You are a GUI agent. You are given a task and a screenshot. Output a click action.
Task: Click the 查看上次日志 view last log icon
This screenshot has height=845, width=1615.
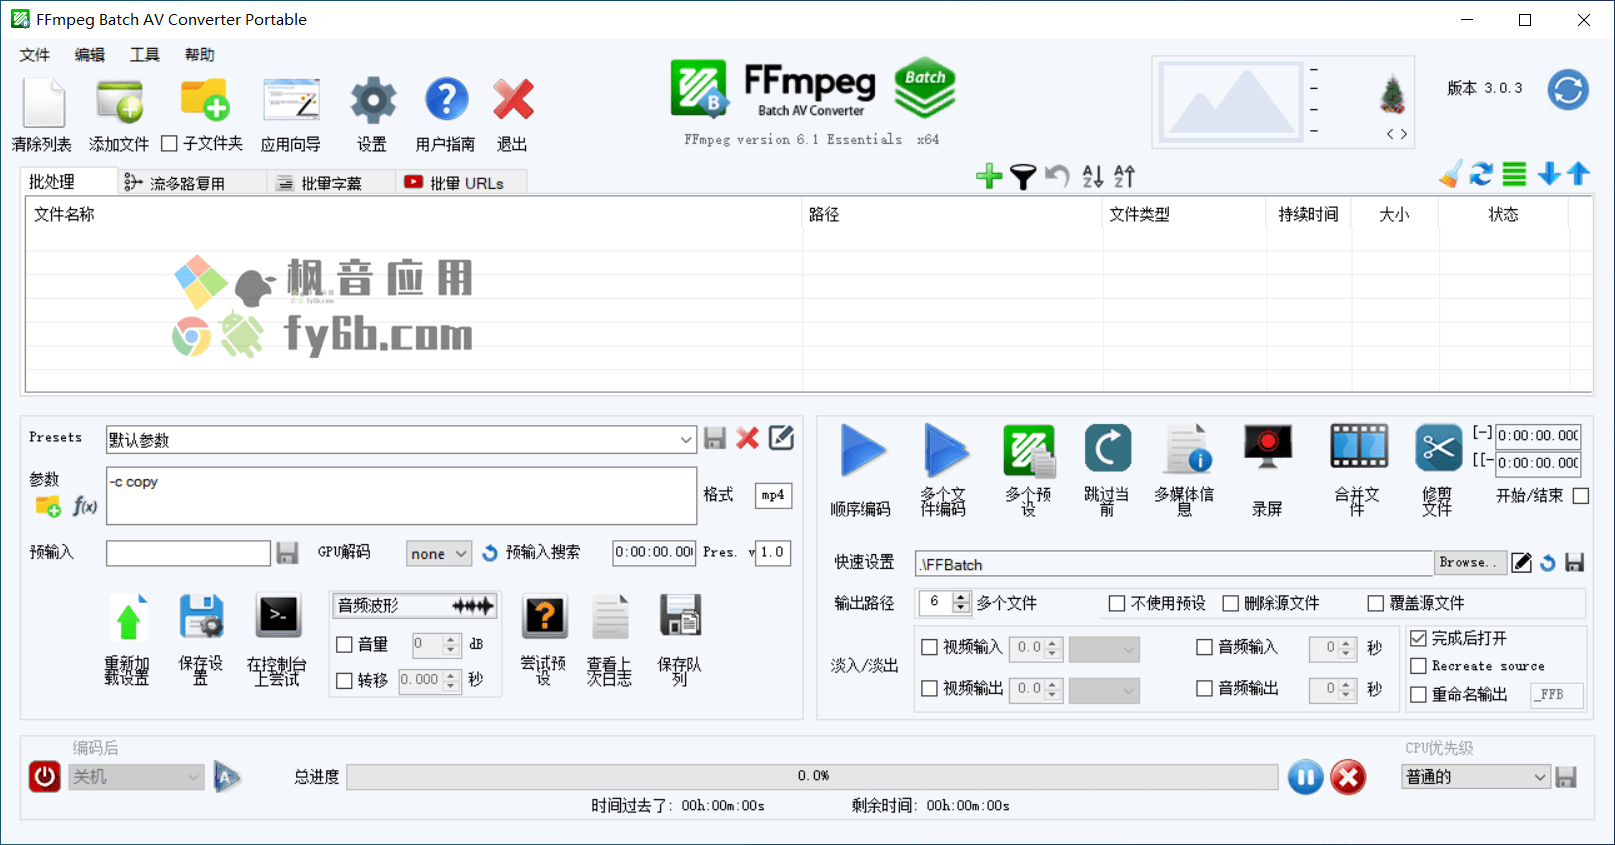coord(610,616)
